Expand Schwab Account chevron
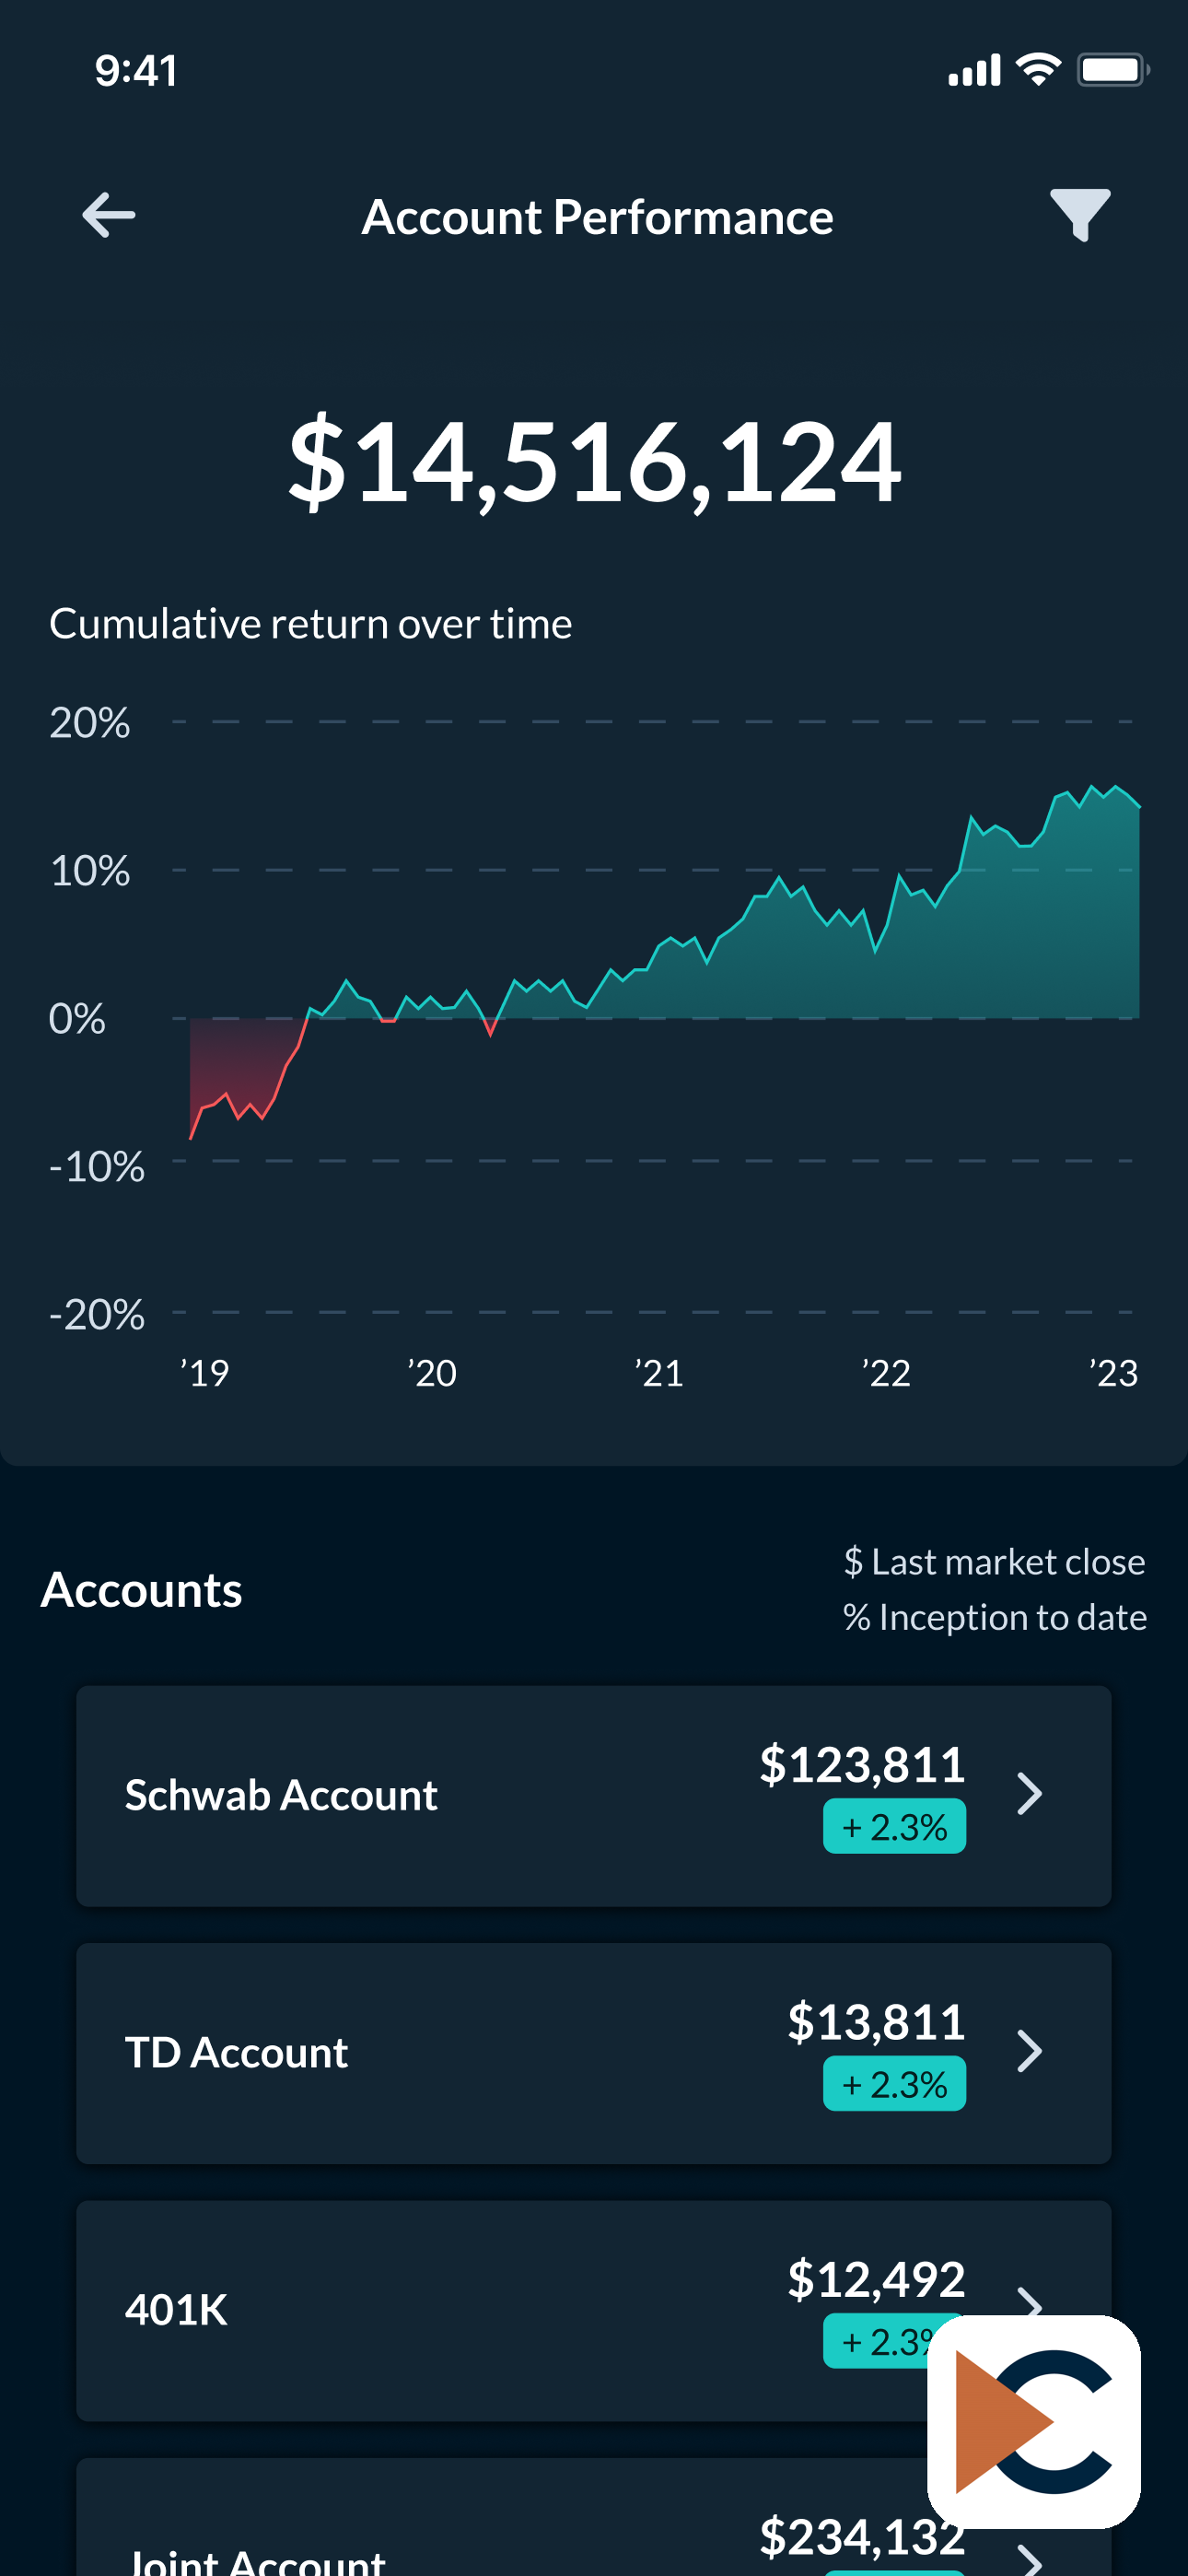Image resolution: width=1188 pixels, height=2576 pixels. coord(1030,1794)
